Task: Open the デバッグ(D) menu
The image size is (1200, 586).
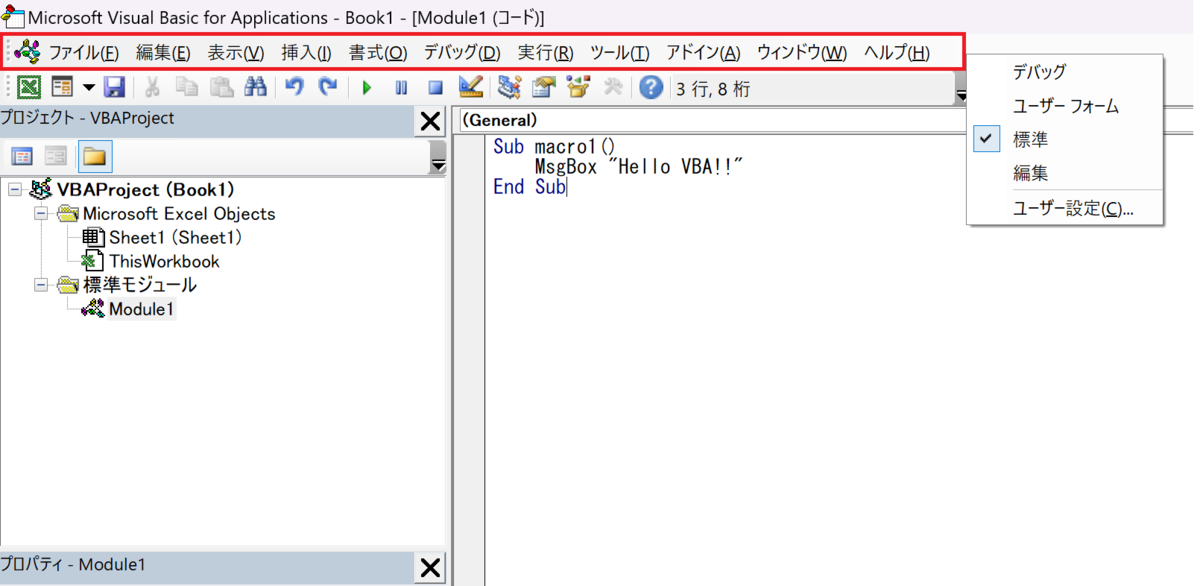Action: point(462,53)
